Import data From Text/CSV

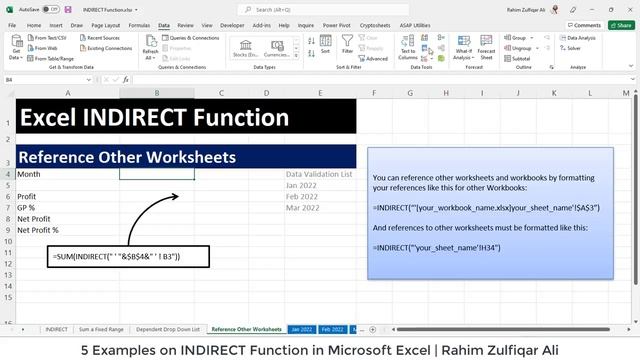pyautogui.click(x=47, y=38)
